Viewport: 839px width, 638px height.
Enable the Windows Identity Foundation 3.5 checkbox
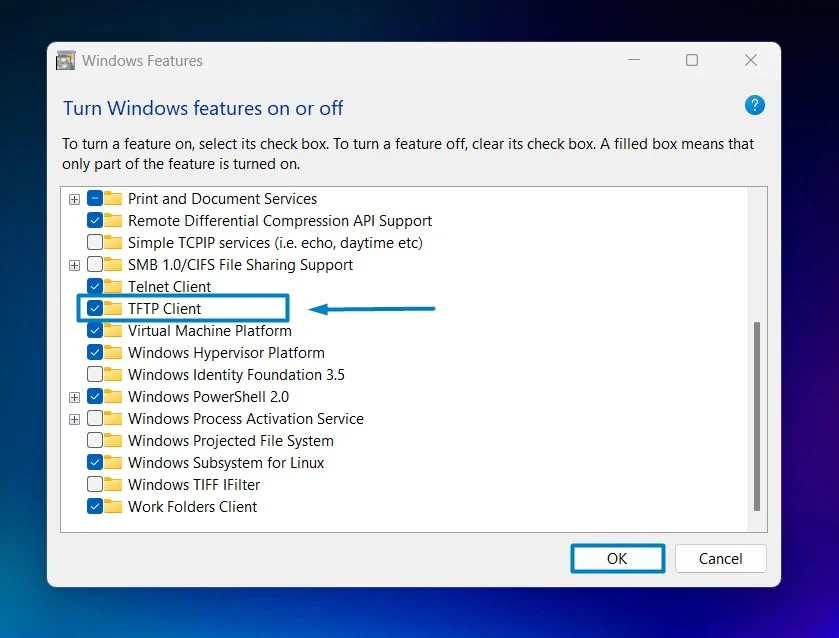click(95, 374)
